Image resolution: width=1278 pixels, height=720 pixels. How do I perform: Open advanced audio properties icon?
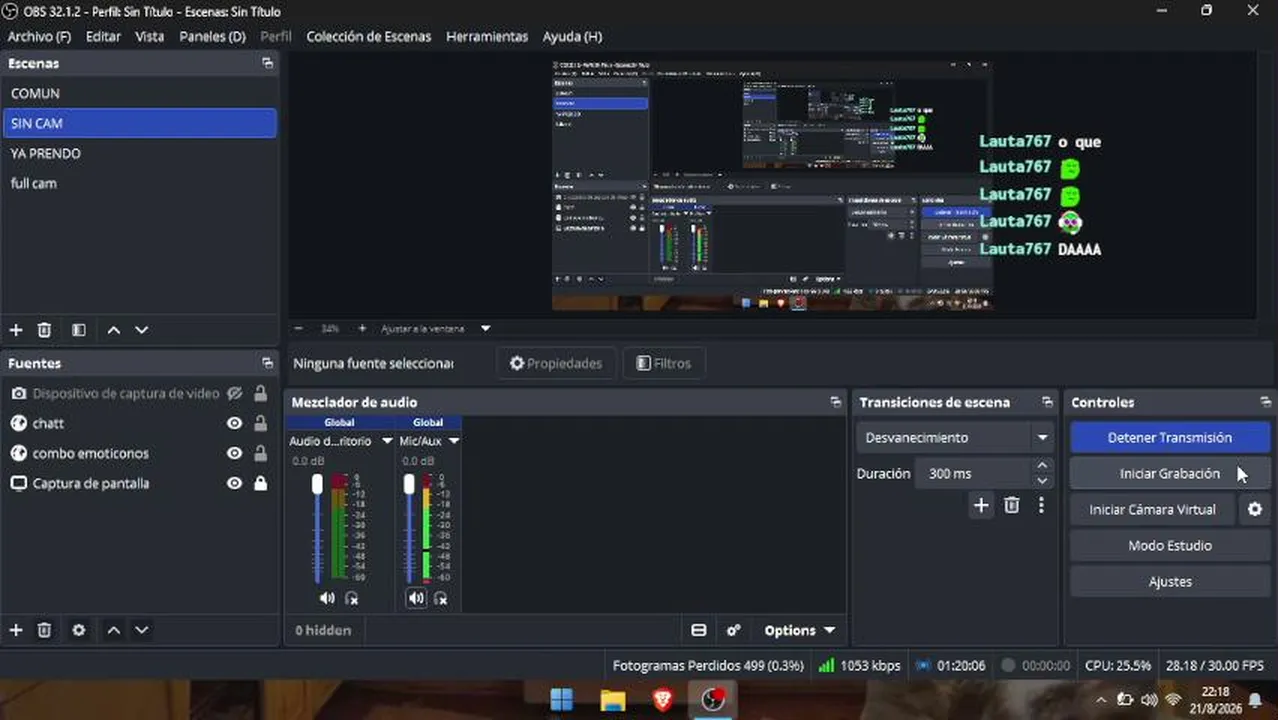point(734,630)
